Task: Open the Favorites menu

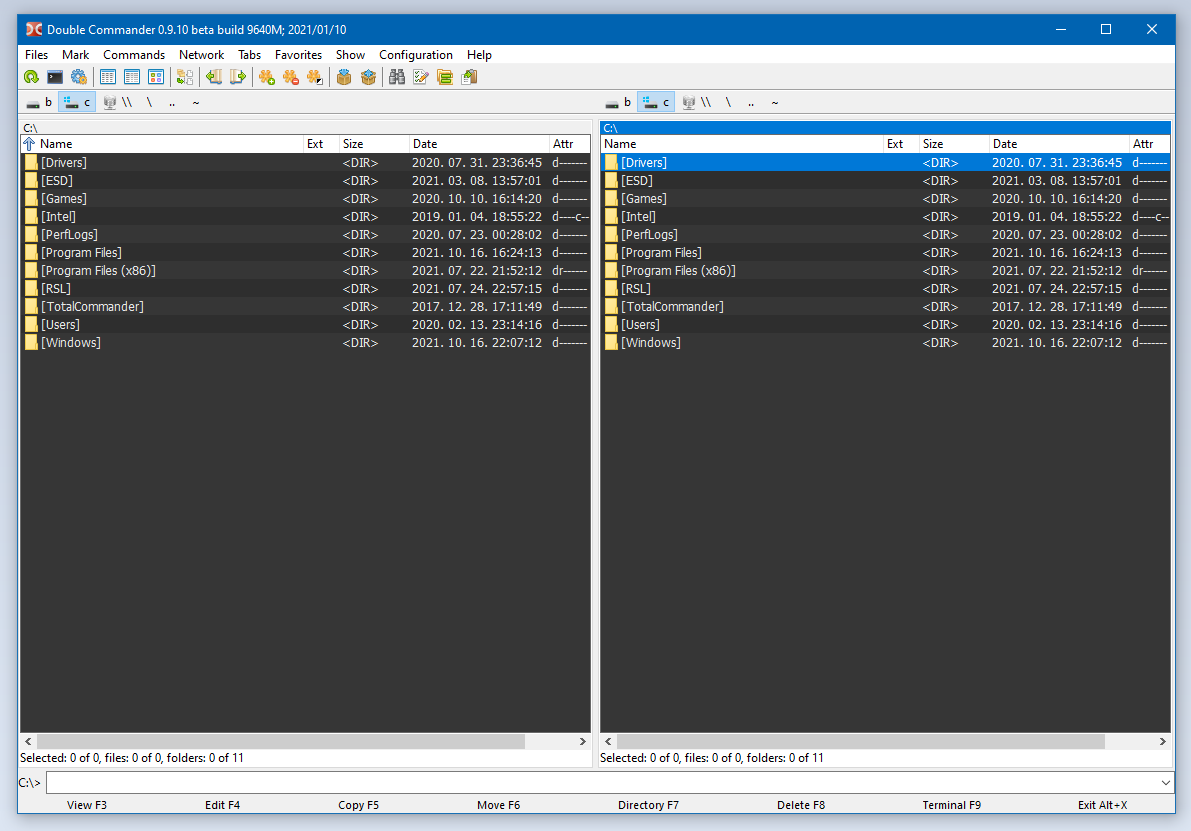Action: [x=299, y=55]
